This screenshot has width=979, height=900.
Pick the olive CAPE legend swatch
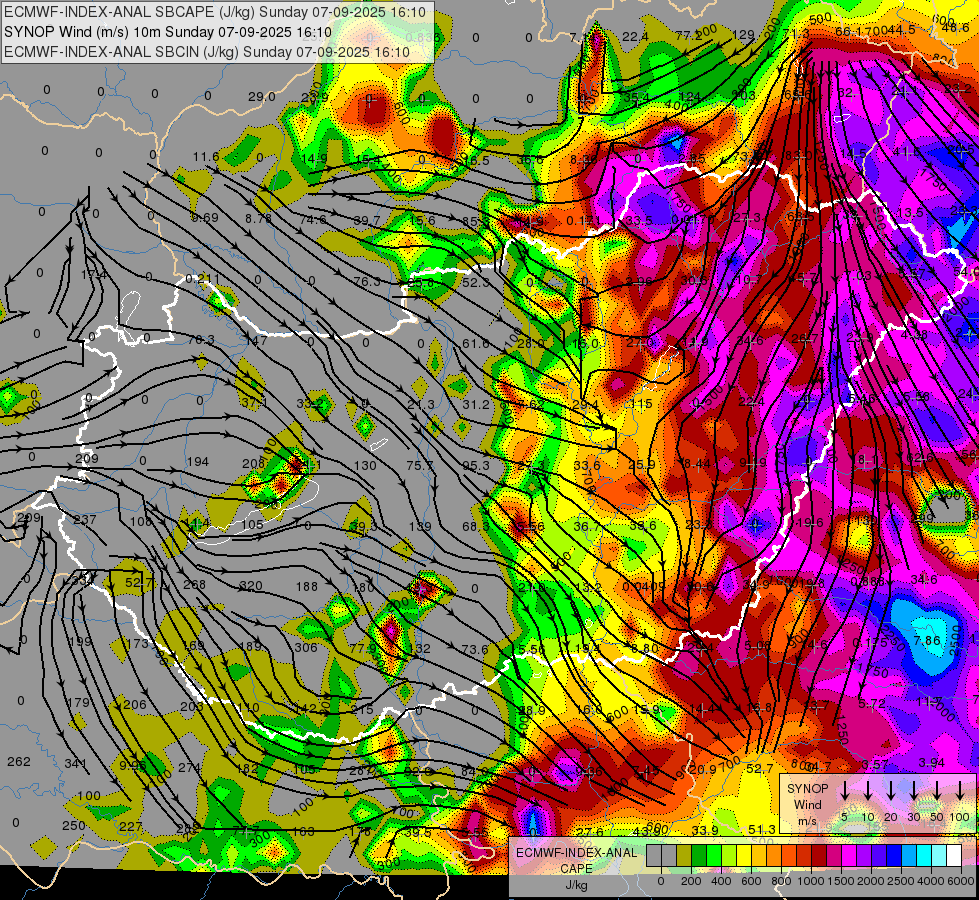click(684, 855)
